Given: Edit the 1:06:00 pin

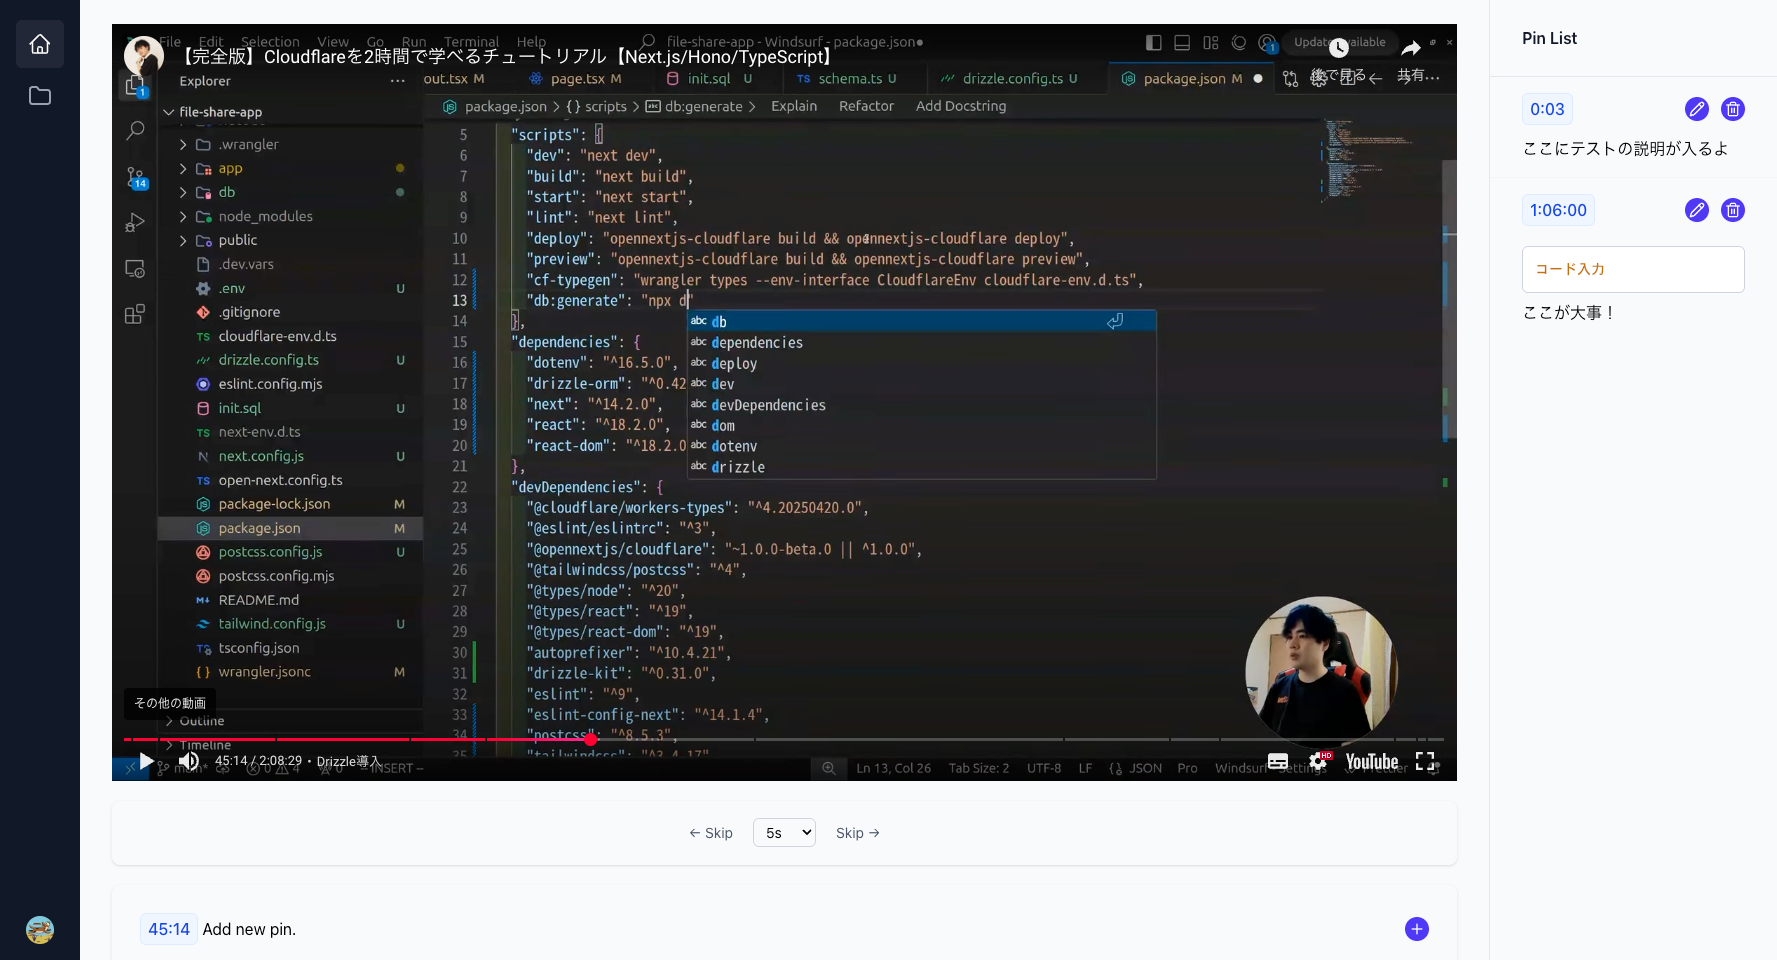Looking at the screenshot, I should (1697, 210).
